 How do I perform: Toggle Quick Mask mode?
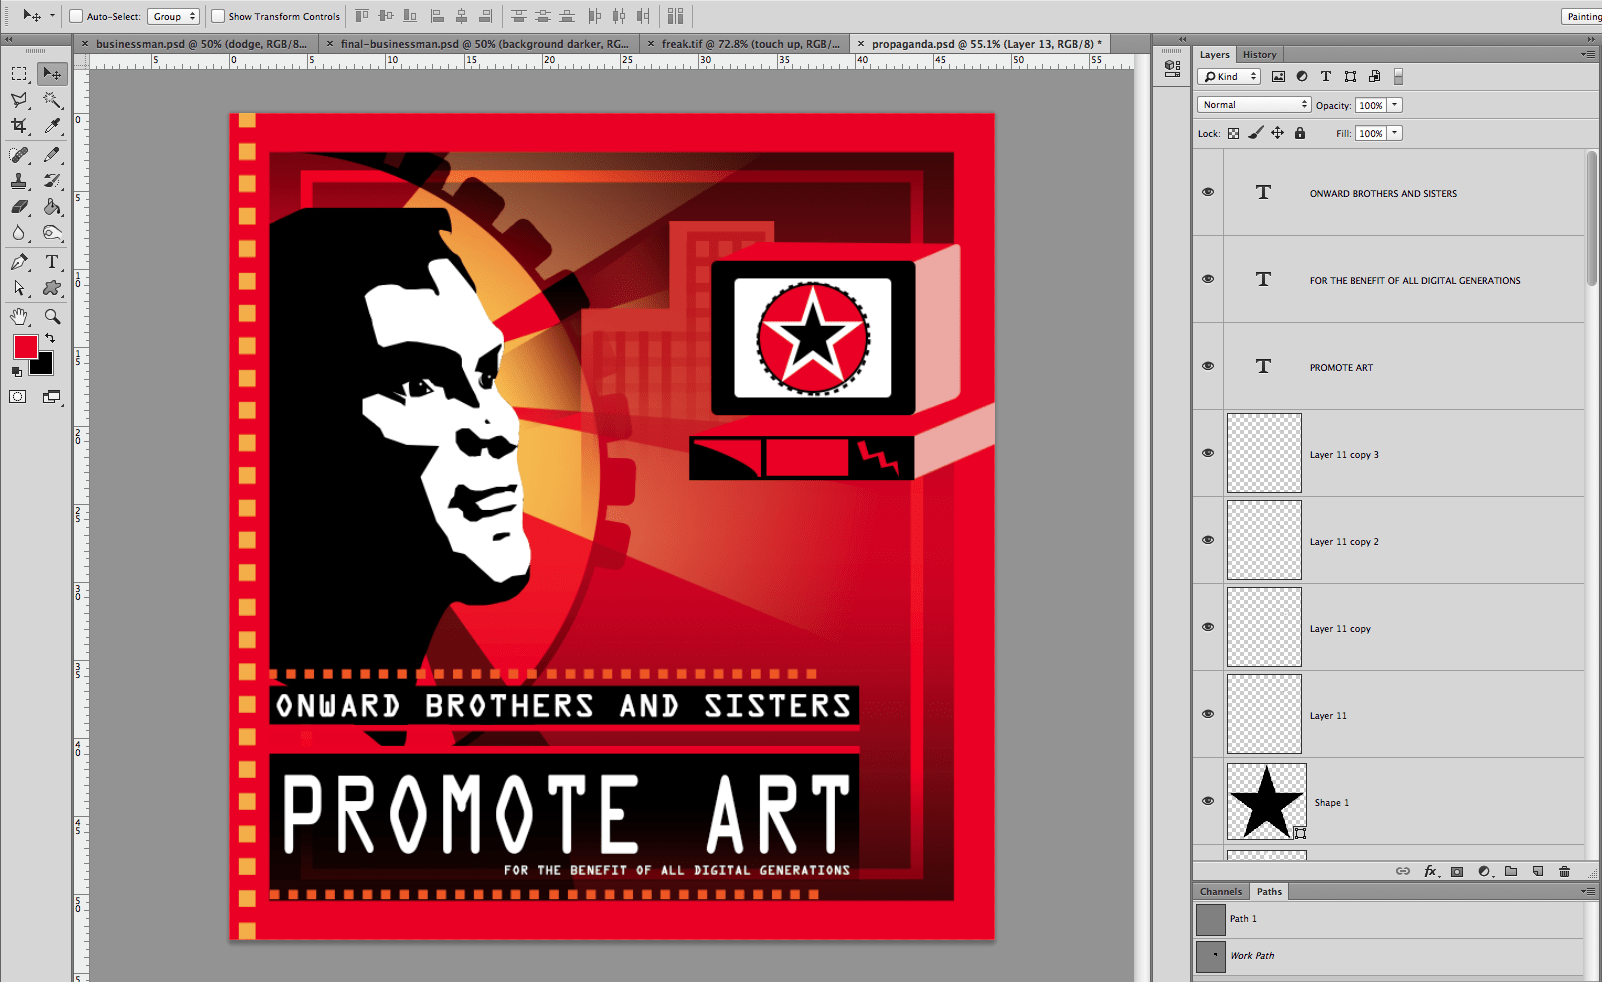(18, 397)
